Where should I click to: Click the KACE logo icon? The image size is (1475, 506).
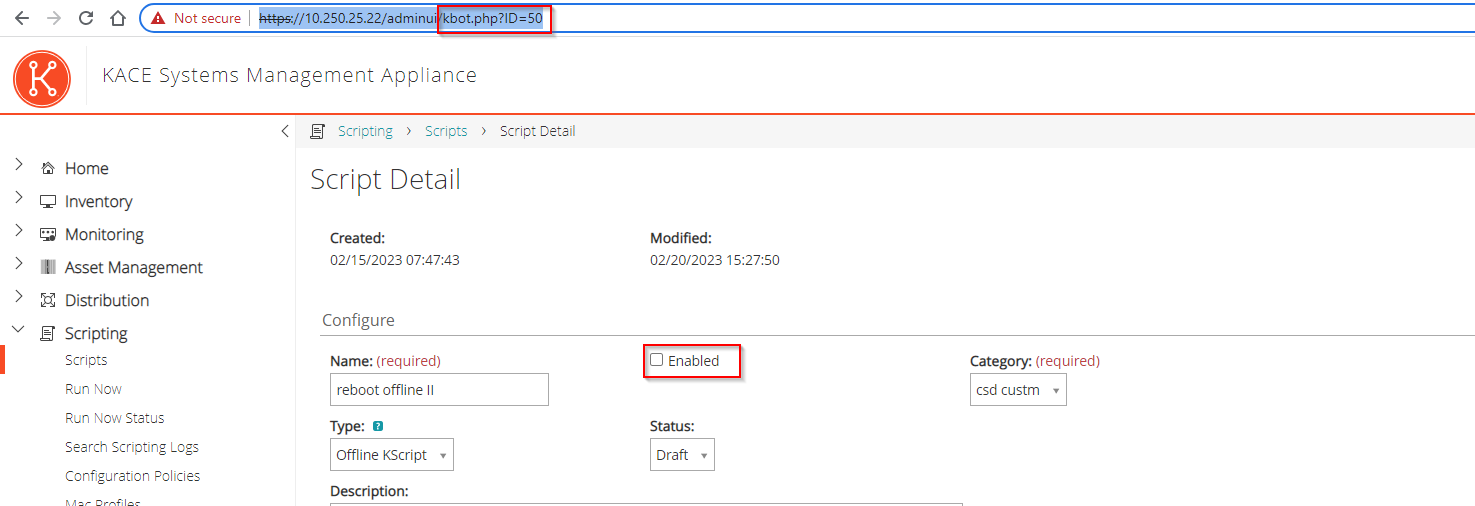point(42,78)
